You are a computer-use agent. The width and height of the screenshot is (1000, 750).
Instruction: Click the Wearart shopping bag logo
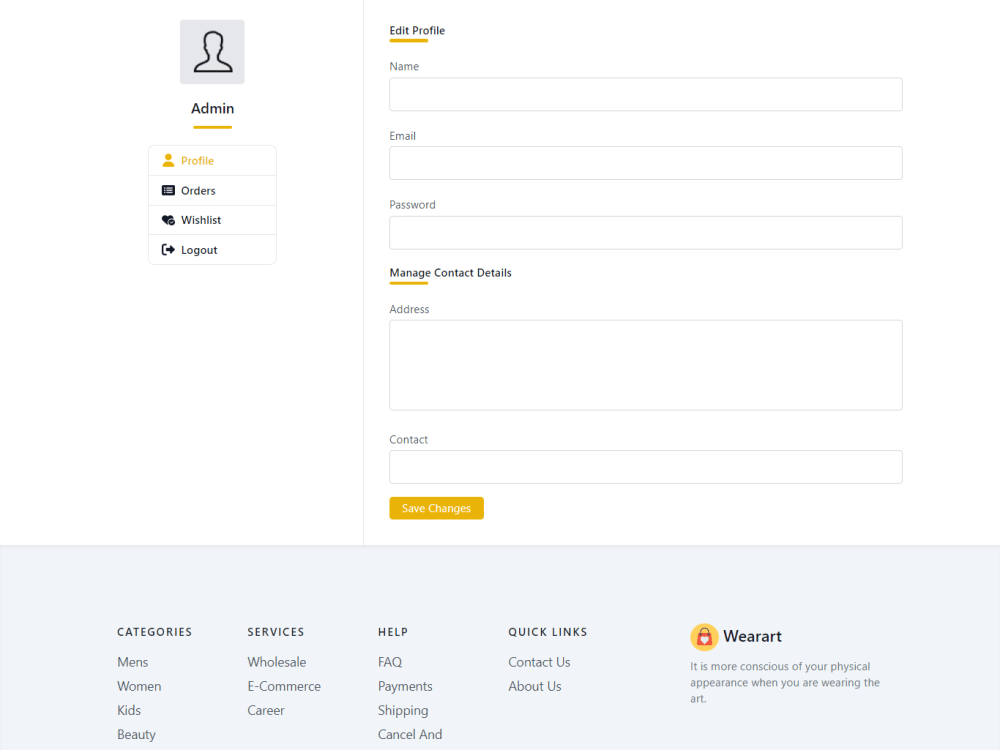(704, 636)
